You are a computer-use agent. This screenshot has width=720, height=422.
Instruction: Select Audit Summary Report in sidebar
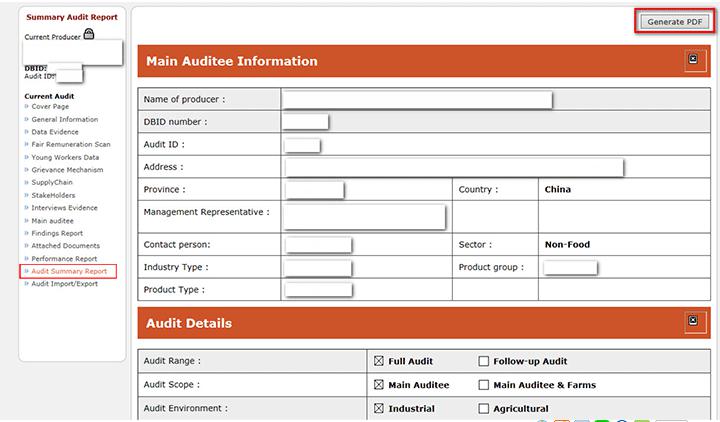69,271
